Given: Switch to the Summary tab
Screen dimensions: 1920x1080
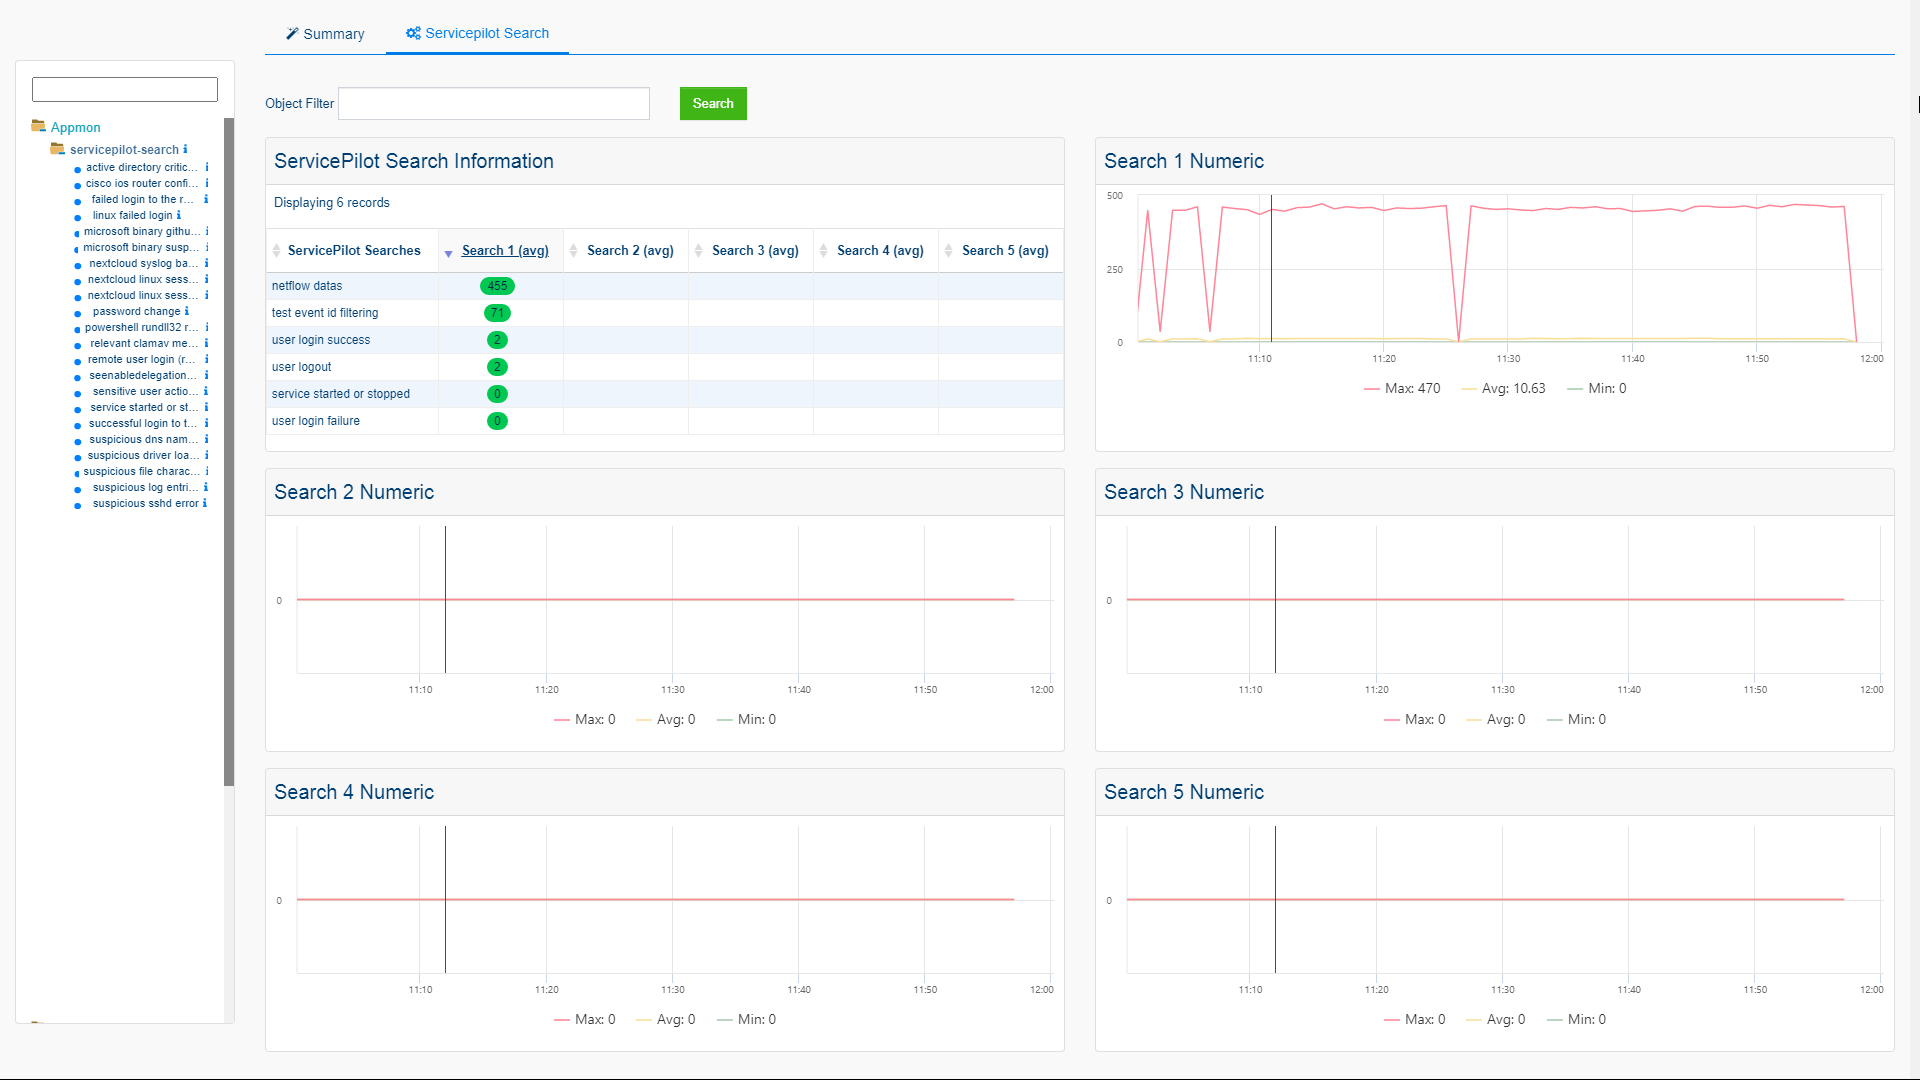Looking at the screenshot, I should (325, 34).
